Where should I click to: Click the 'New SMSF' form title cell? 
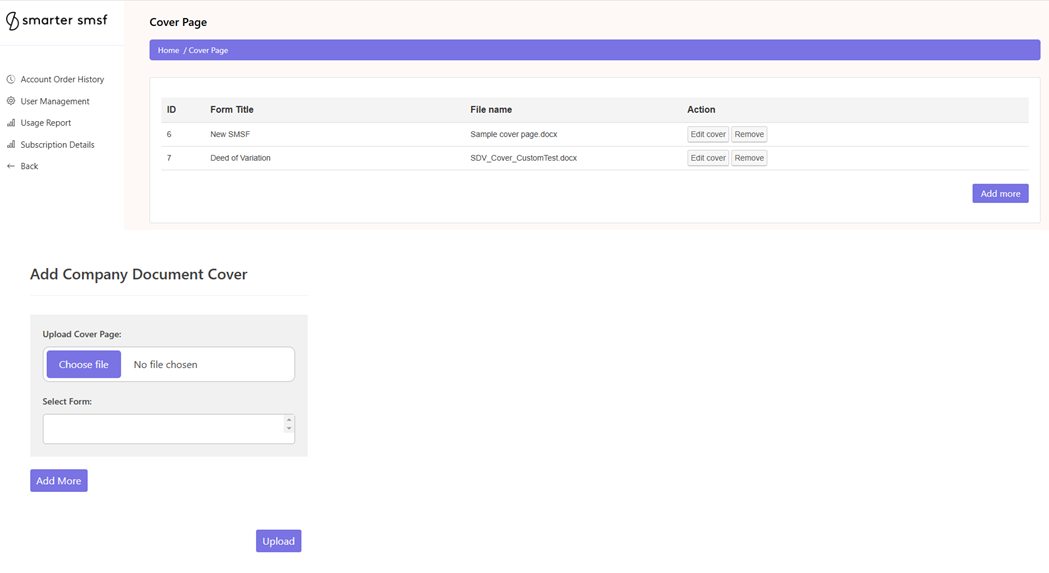click(x=230, y=134)
